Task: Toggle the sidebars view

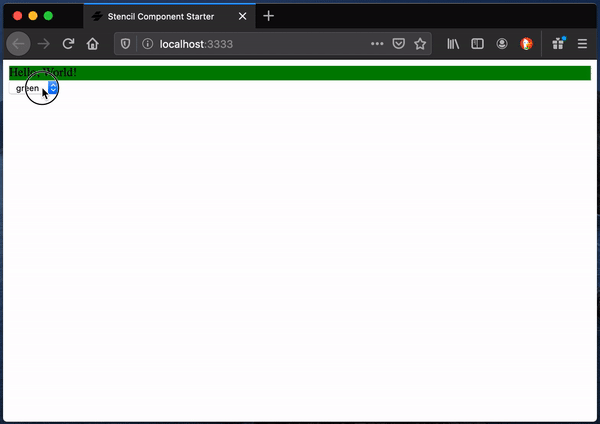Action: [x=477, y=44]
